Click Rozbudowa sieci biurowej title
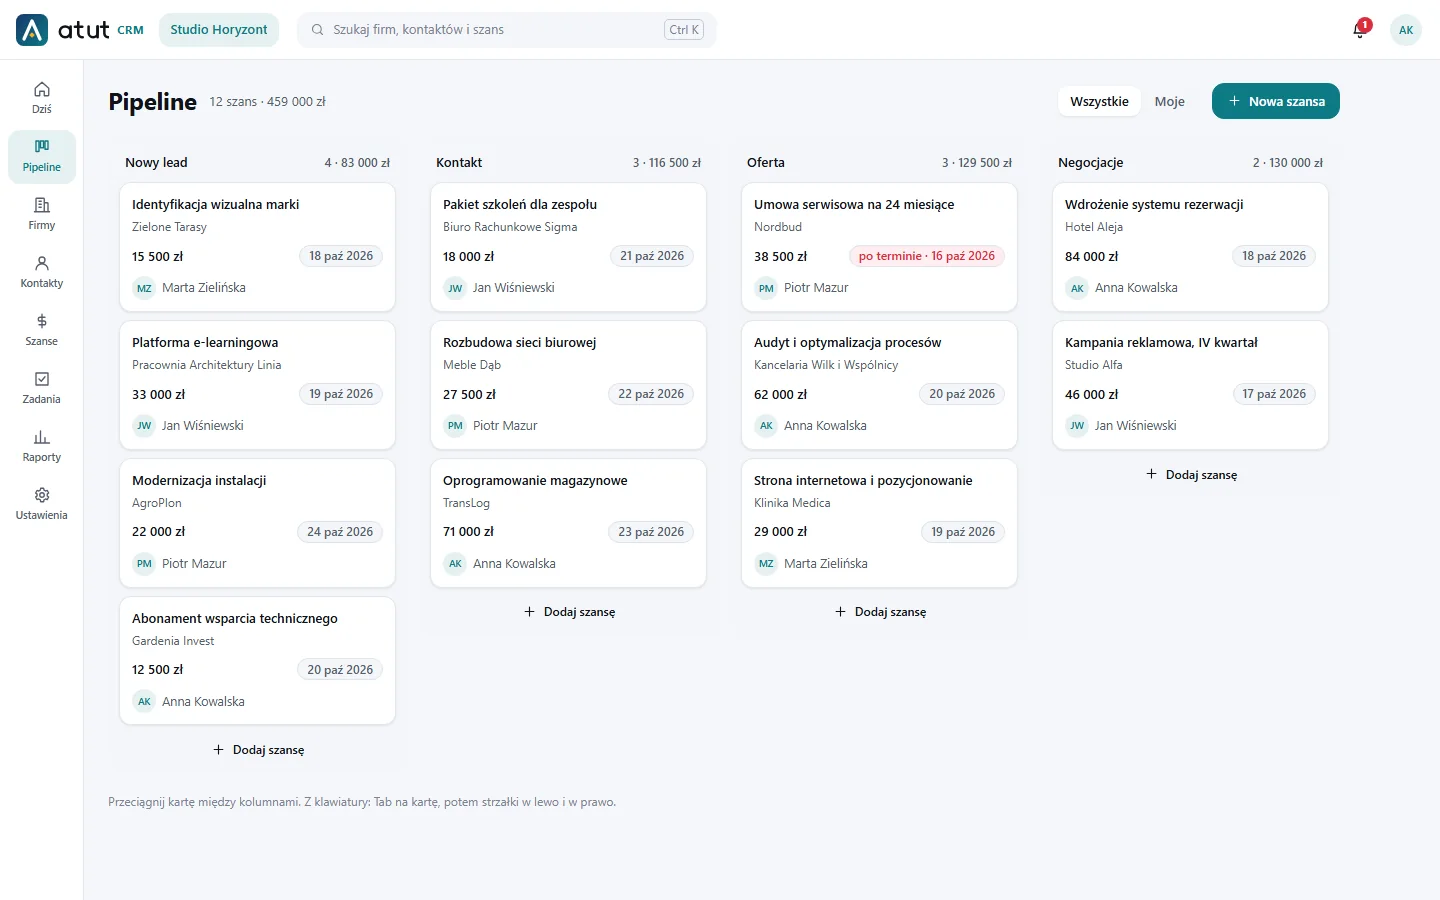1440x900 pixels. coord(520,342)
